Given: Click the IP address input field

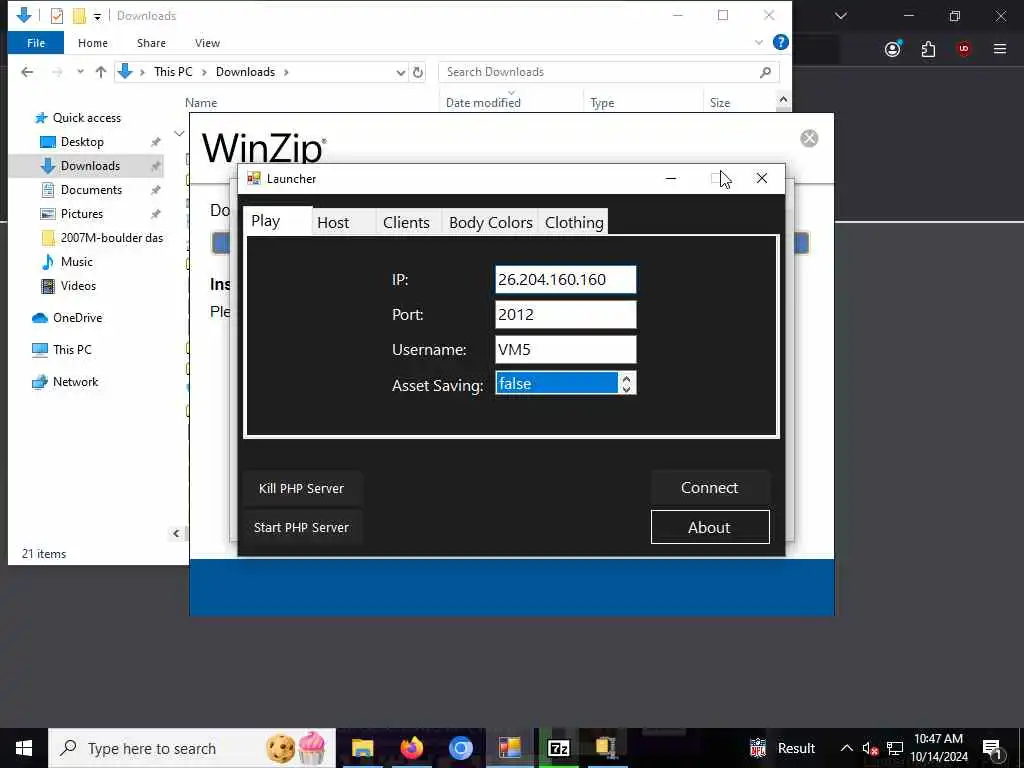Looking at the screenshot, I should click(x=566, y=280).
